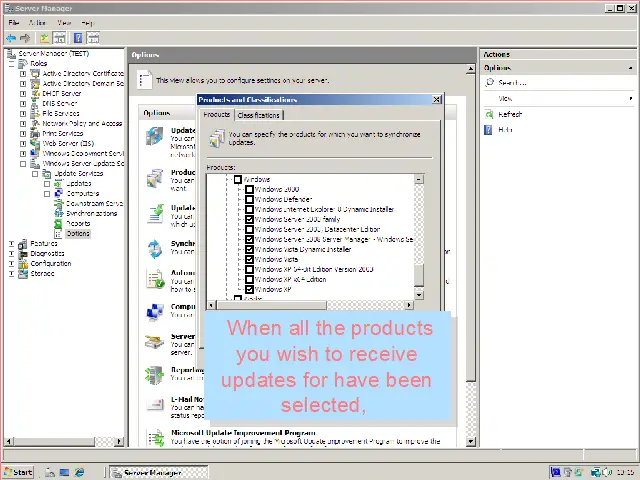The height and width of the screenshot is (480, 640).
Task: Open the Automatic Approvals icon
Action: pos(155,280)
